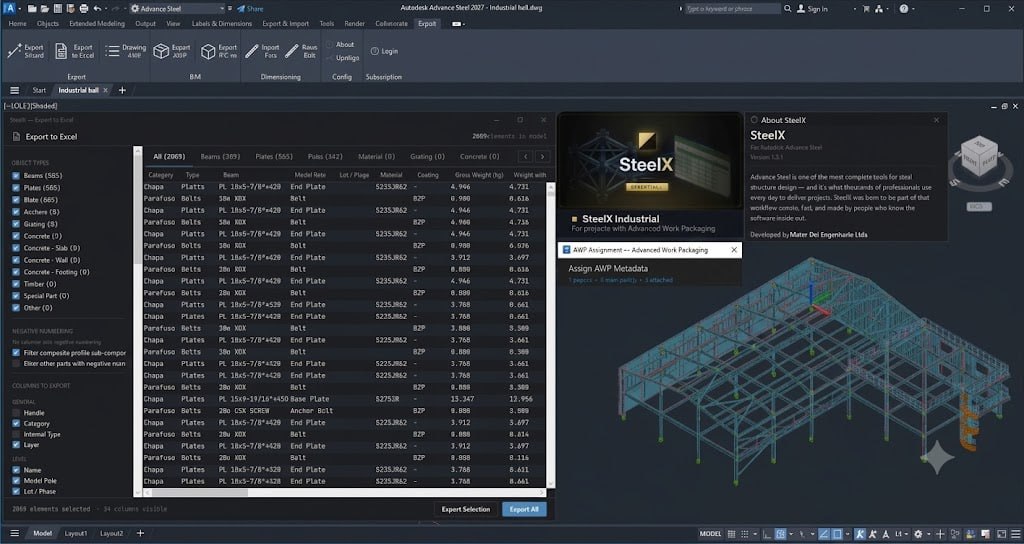
Task: Open the file tabs hamburger menu beside Start
Action: (x=14, y=90)
